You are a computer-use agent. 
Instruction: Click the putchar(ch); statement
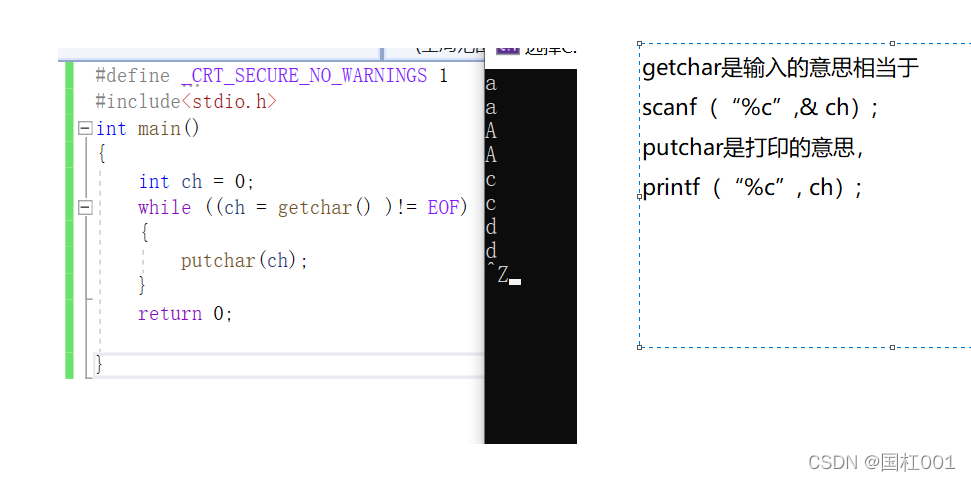point(244,261)
